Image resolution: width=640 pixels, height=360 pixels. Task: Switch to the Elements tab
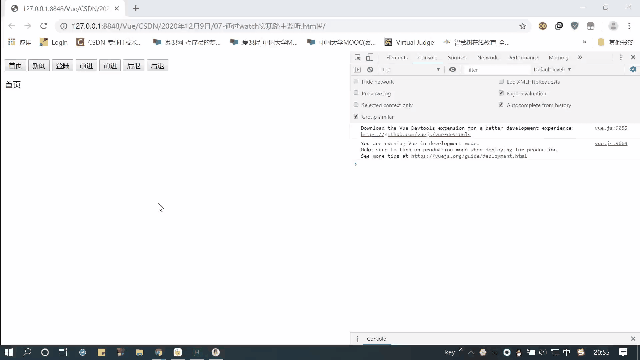pos(397,58)
